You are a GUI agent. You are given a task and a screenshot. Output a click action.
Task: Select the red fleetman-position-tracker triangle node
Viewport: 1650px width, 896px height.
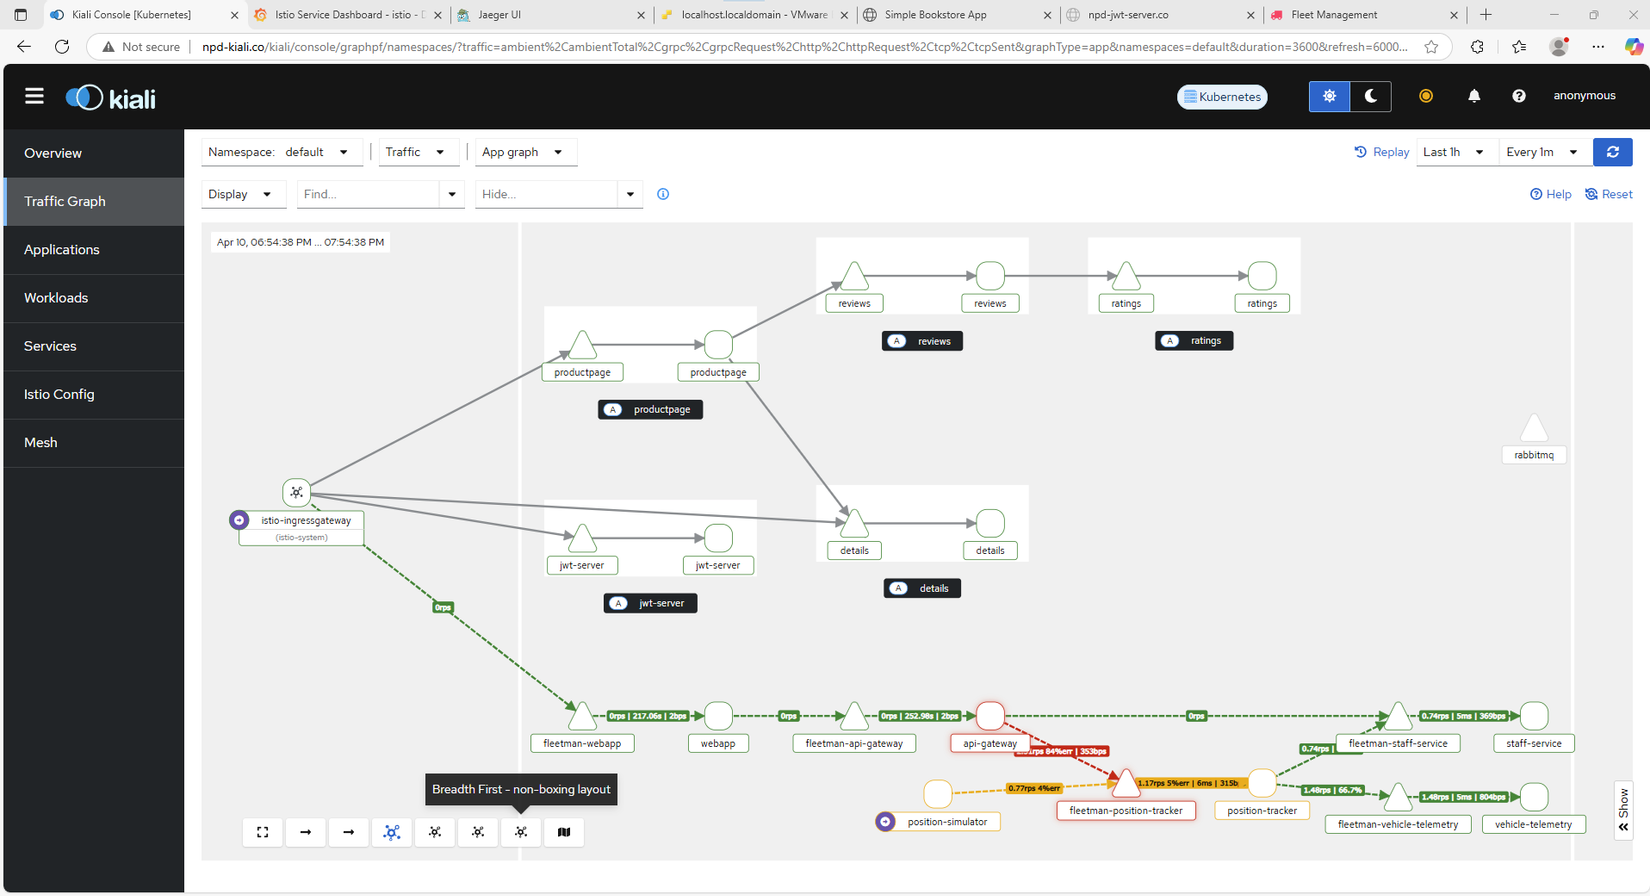(x=1126, y=783)
